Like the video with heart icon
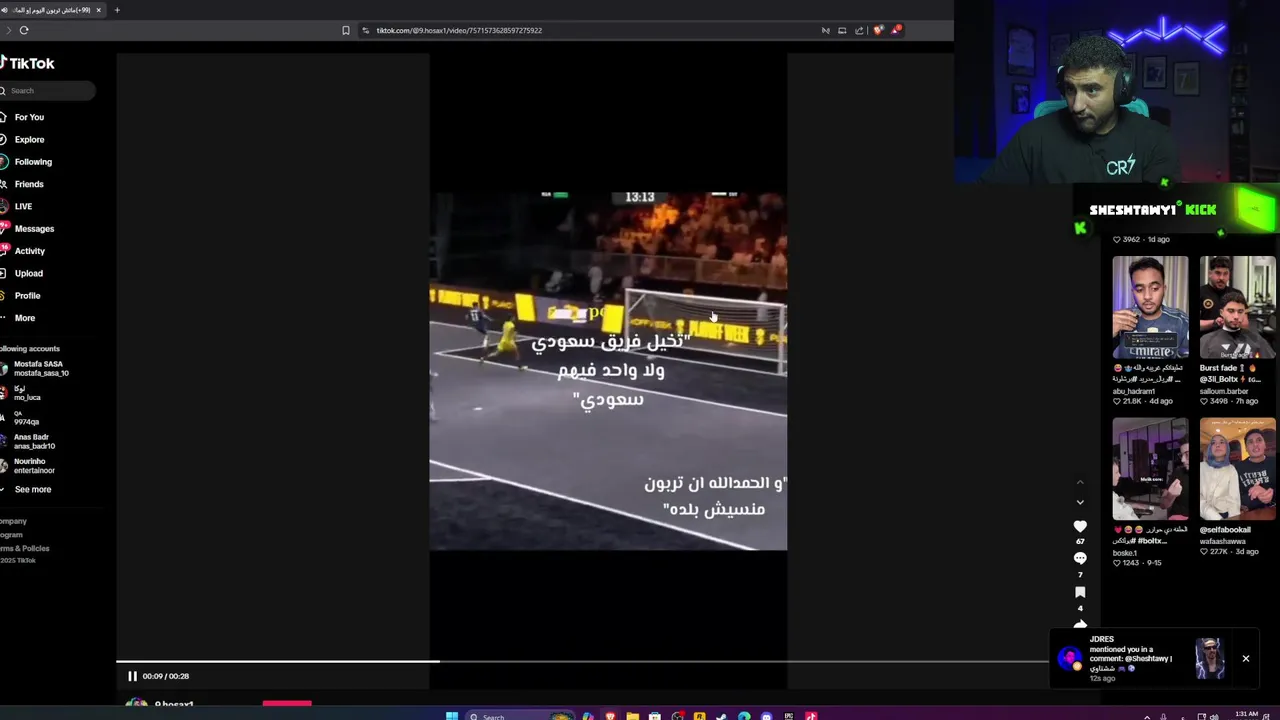 (1080, 526)
